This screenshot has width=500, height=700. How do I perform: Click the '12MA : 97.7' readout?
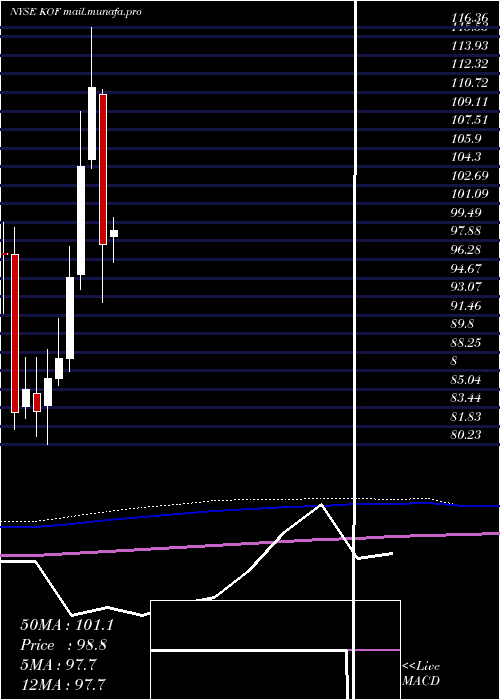(63, 684)
